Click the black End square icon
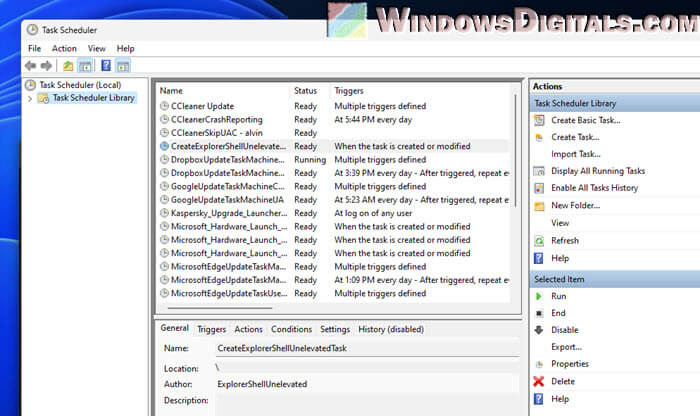Image resolution: width=700 pixels, height=416 pixels. (539, 313)
